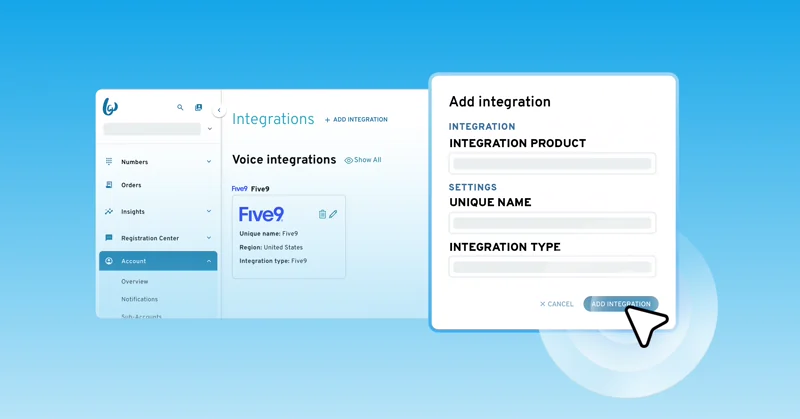Delete the Five9 integration using the trash icon
This screenshot has width=800, height=419.
[322, 214]
